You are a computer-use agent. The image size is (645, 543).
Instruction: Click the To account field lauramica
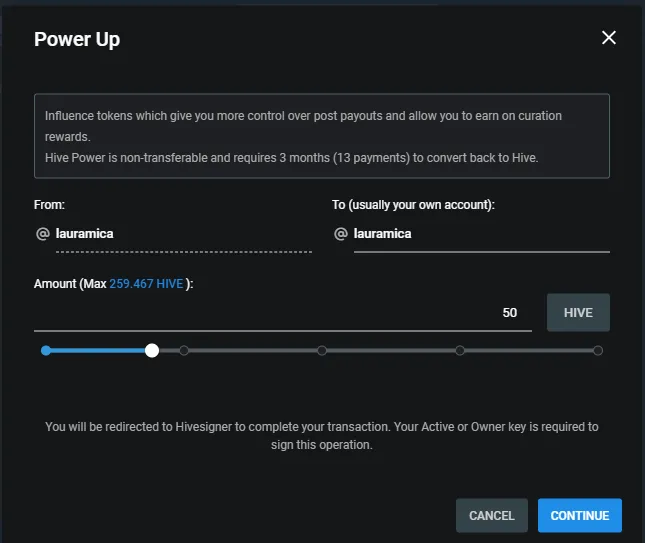click(481, 234)
